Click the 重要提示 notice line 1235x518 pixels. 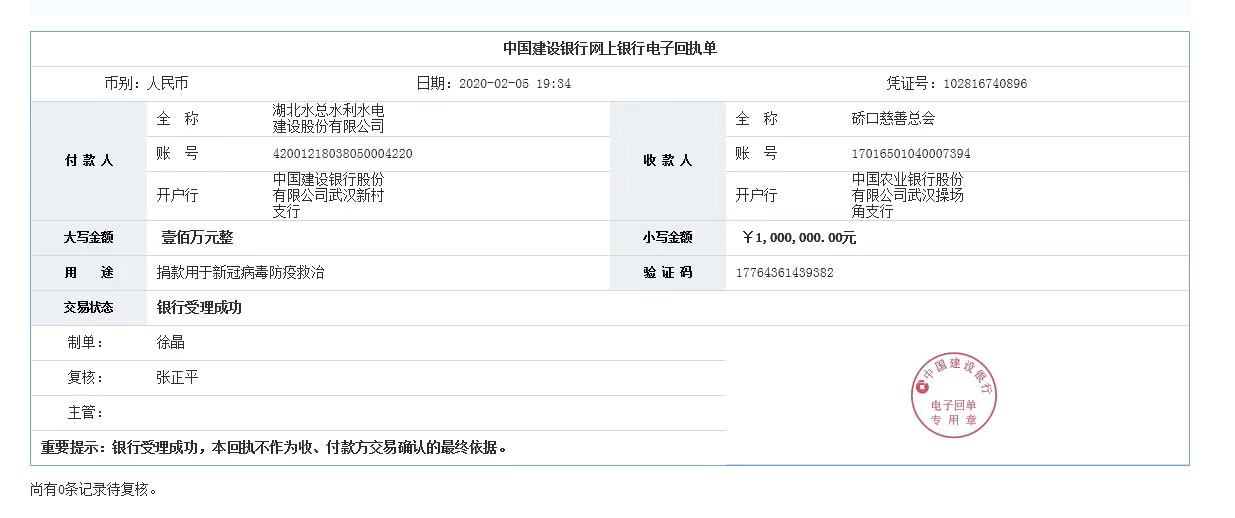[x=274, y=448]
